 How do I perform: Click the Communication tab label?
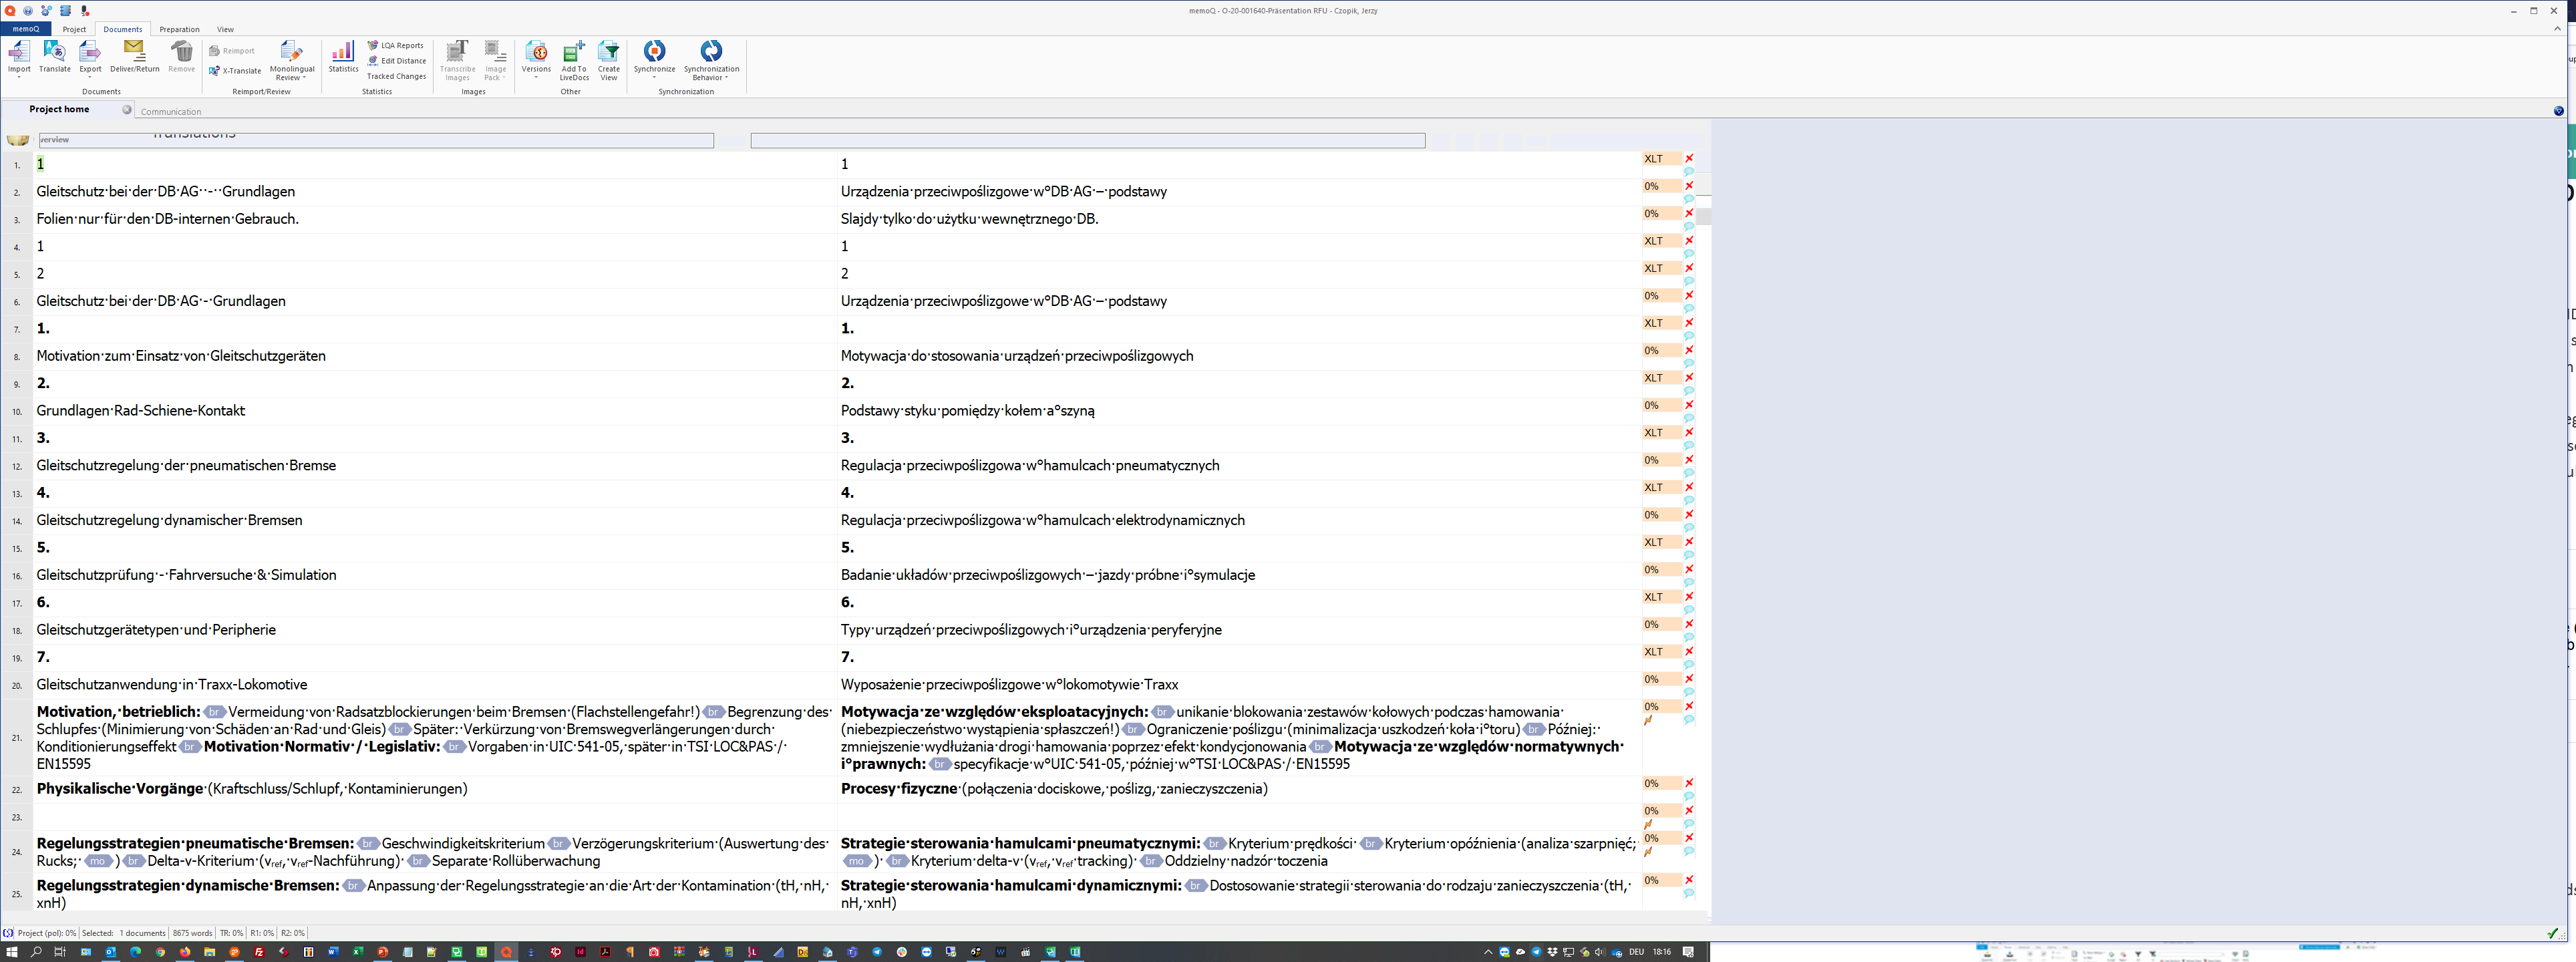pyautogui.click(x=171, y=112)
